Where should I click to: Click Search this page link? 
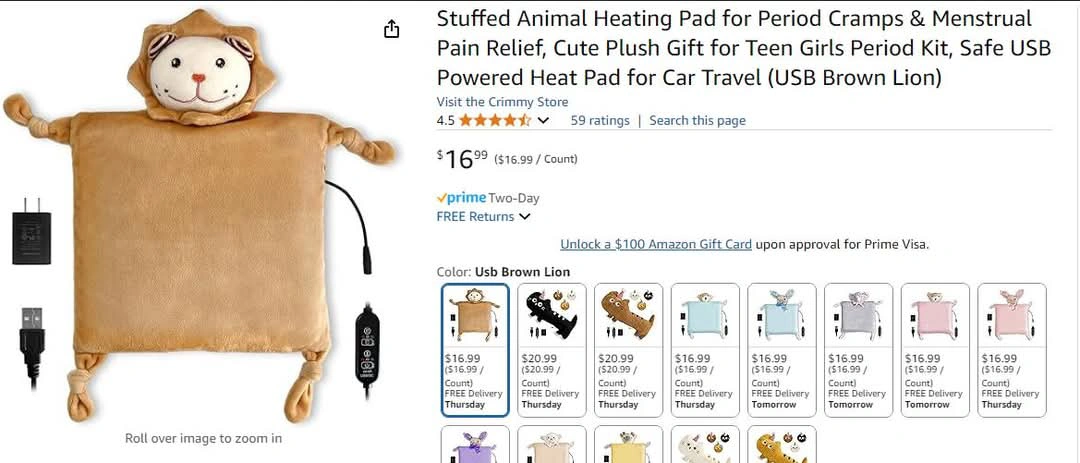click(697, 121)
